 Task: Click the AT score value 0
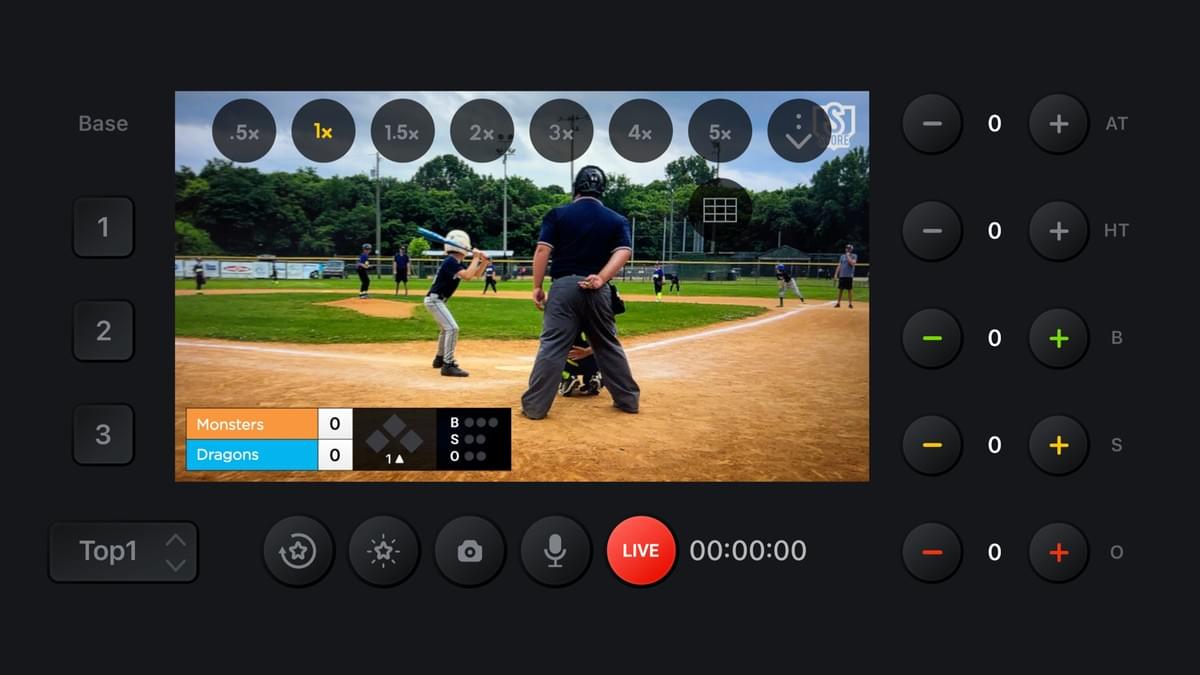(x=995, y=124)
